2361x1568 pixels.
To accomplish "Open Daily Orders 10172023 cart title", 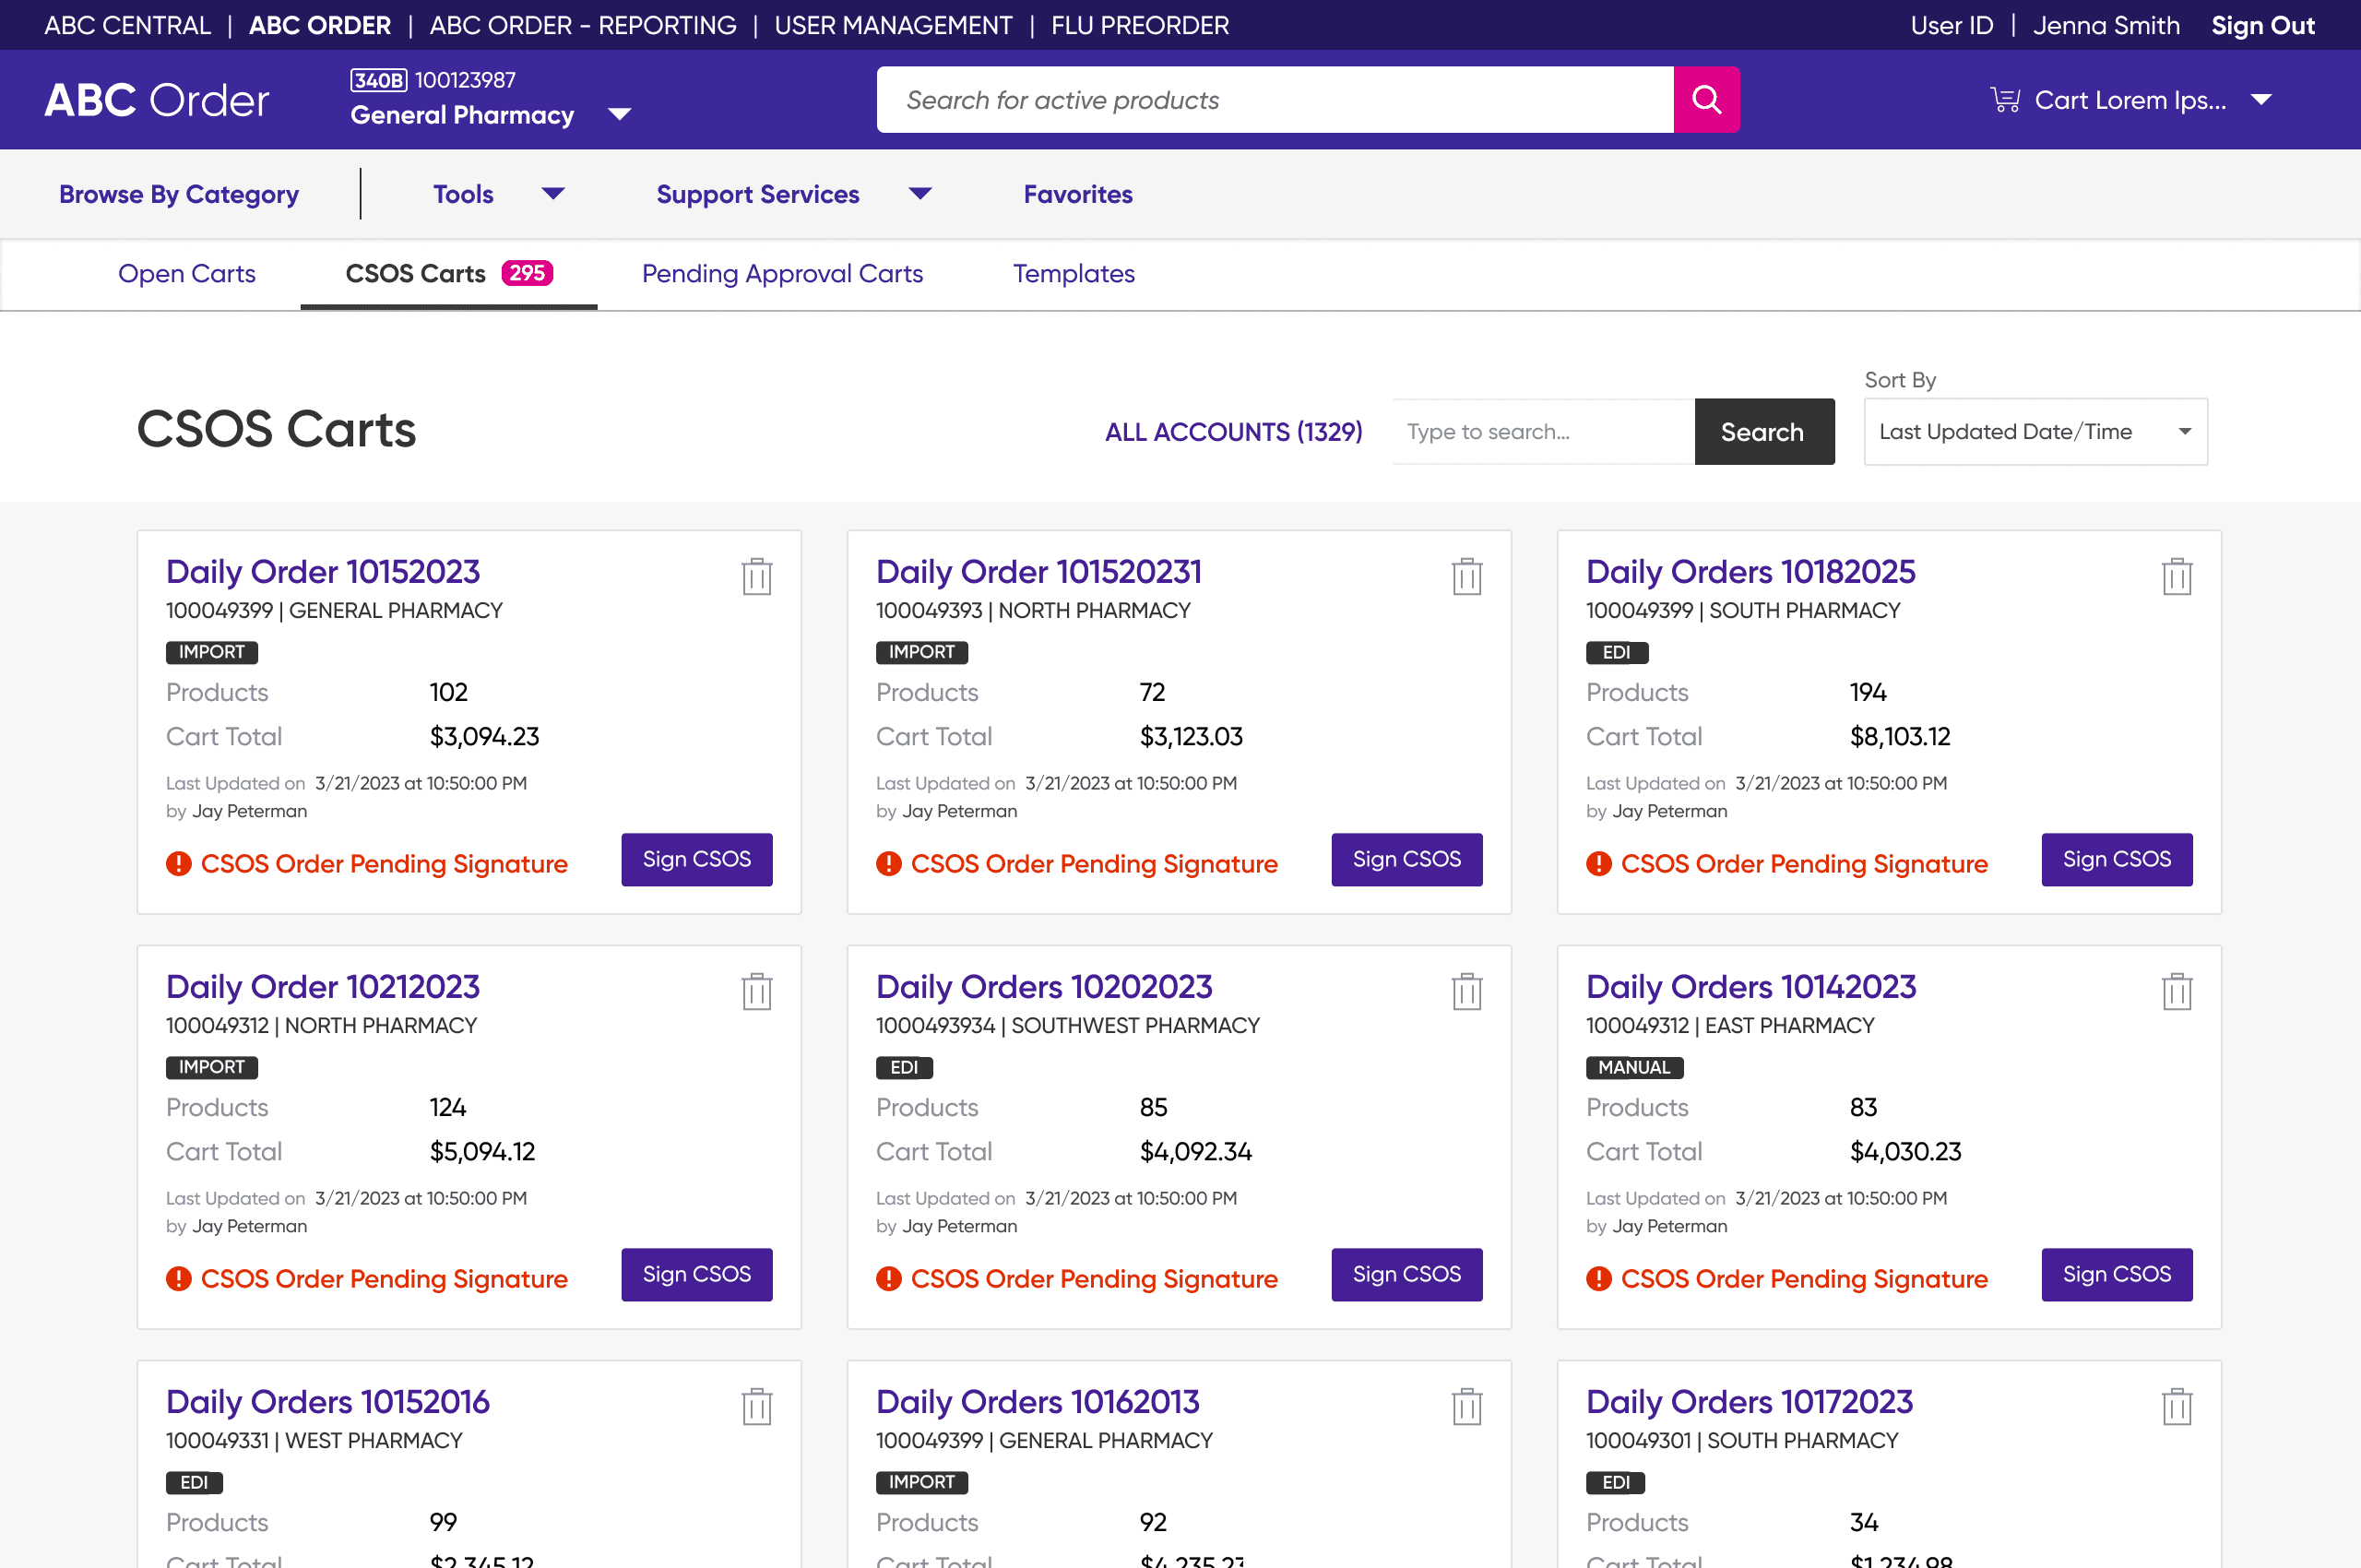I will [1749, 1402].
